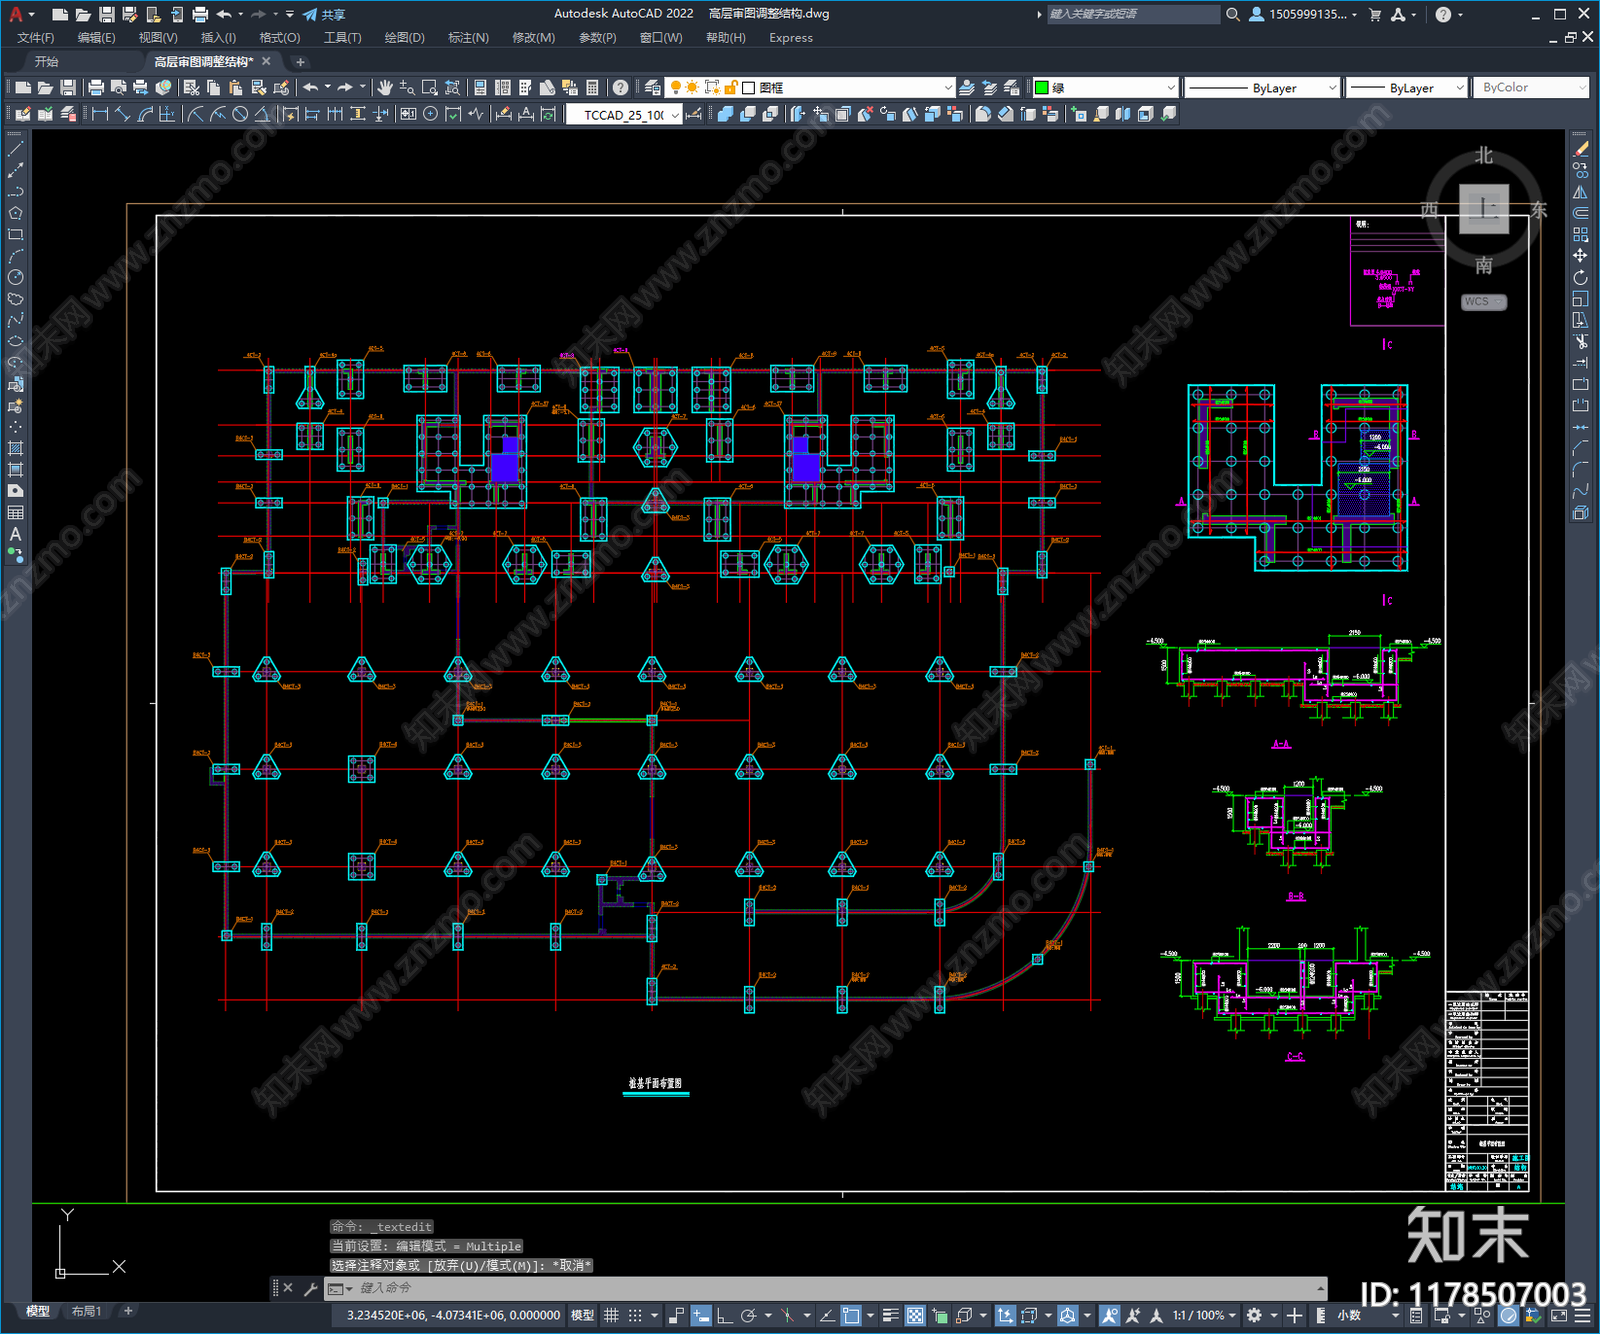Image resolution: width=1600 pixels, height=1334 pixels.
Task: Switch to the 开始 start tab
Action: [x=47, y=62]
